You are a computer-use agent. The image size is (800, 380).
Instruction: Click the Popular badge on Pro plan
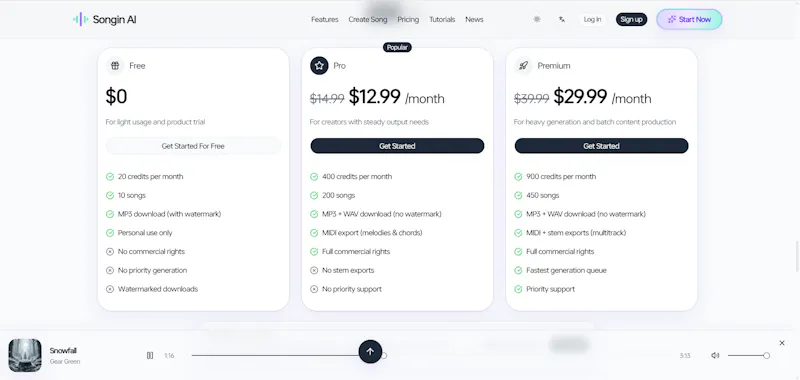pyautogui.click(x=397, y=47)
